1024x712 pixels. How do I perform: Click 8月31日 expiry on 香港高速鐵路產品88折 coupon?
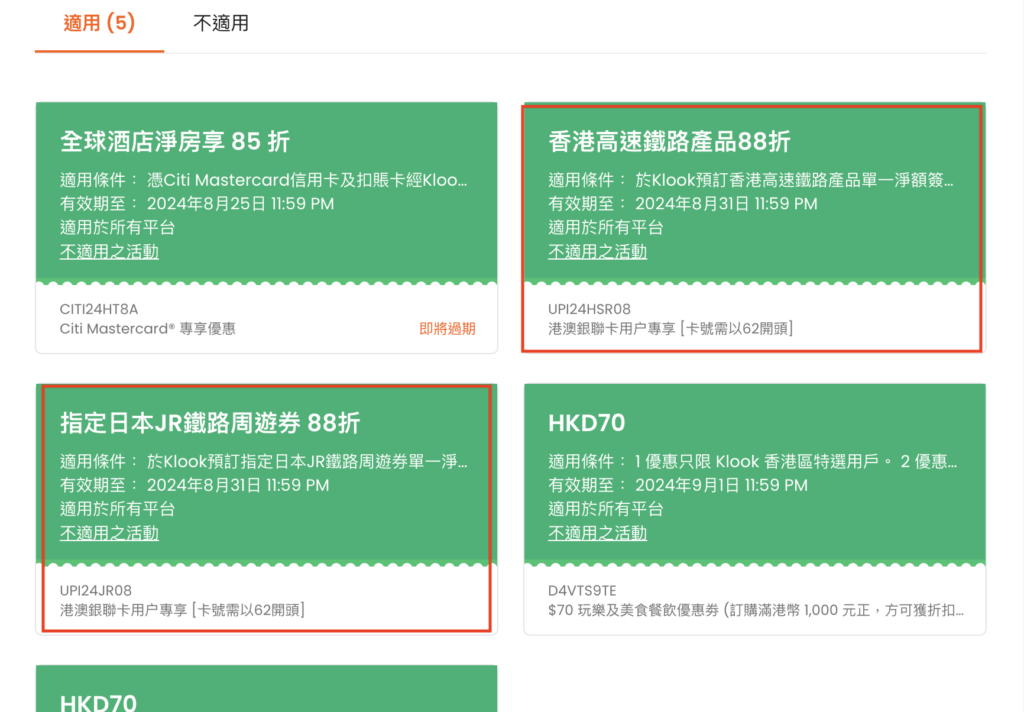coord(726,204)
